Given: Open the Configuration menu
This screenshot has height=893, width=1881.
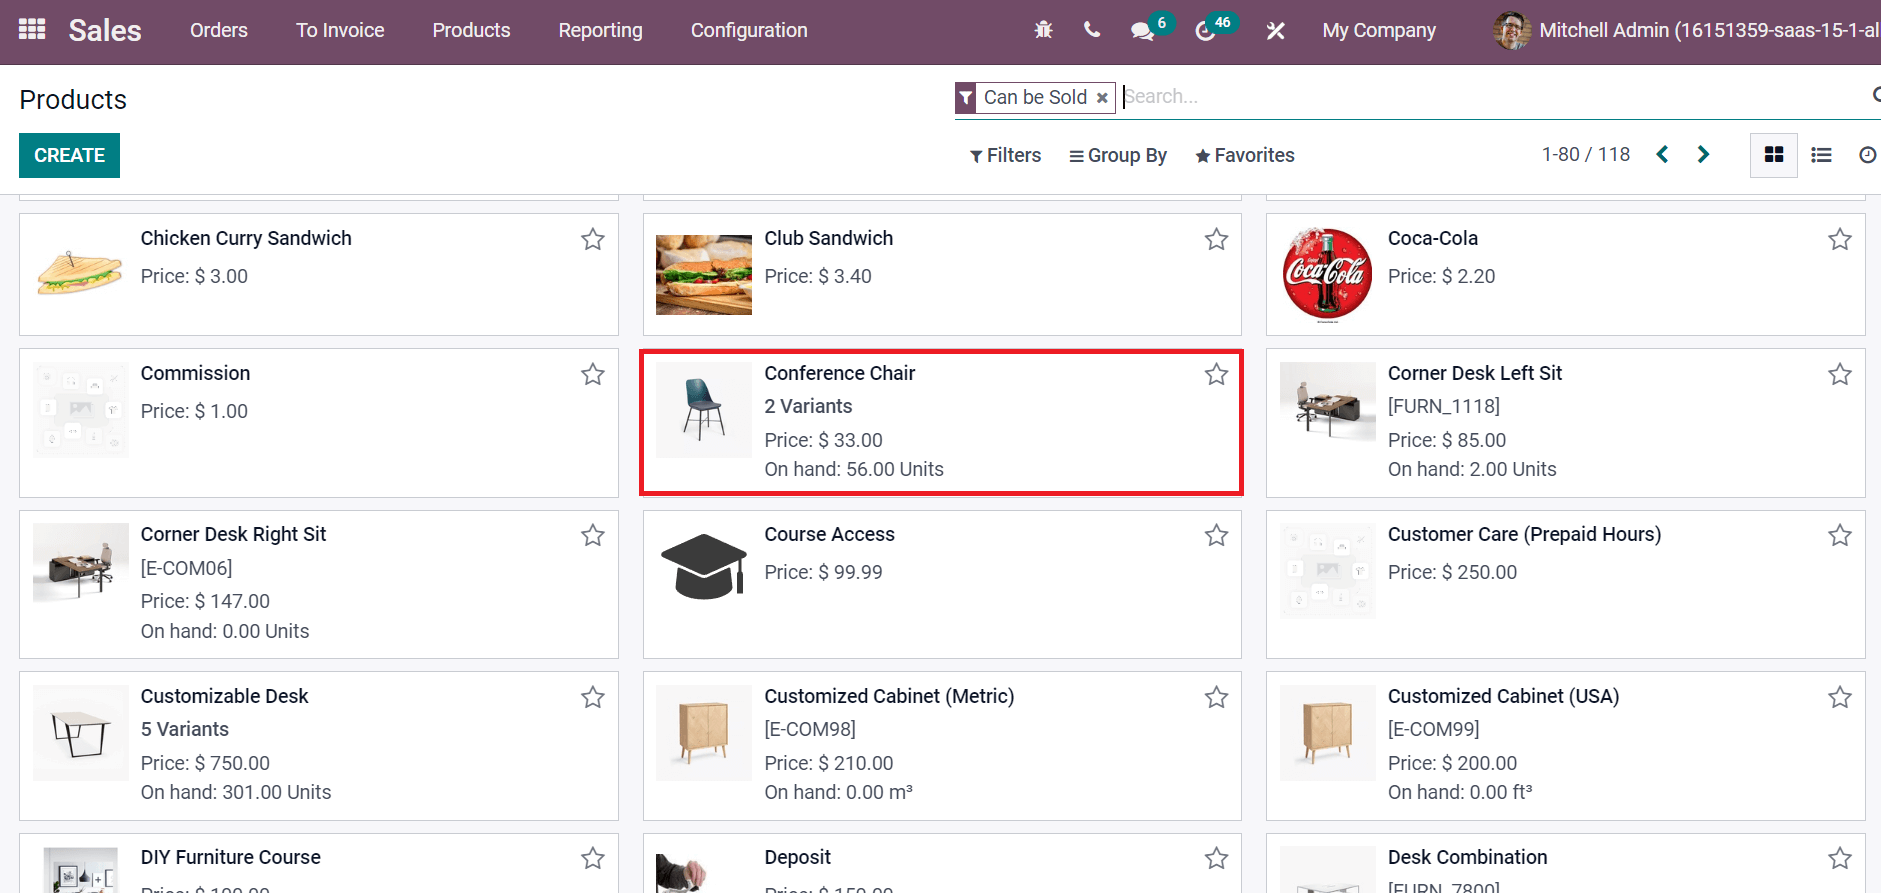Looking at the screenshot, I should click(749, 30).
